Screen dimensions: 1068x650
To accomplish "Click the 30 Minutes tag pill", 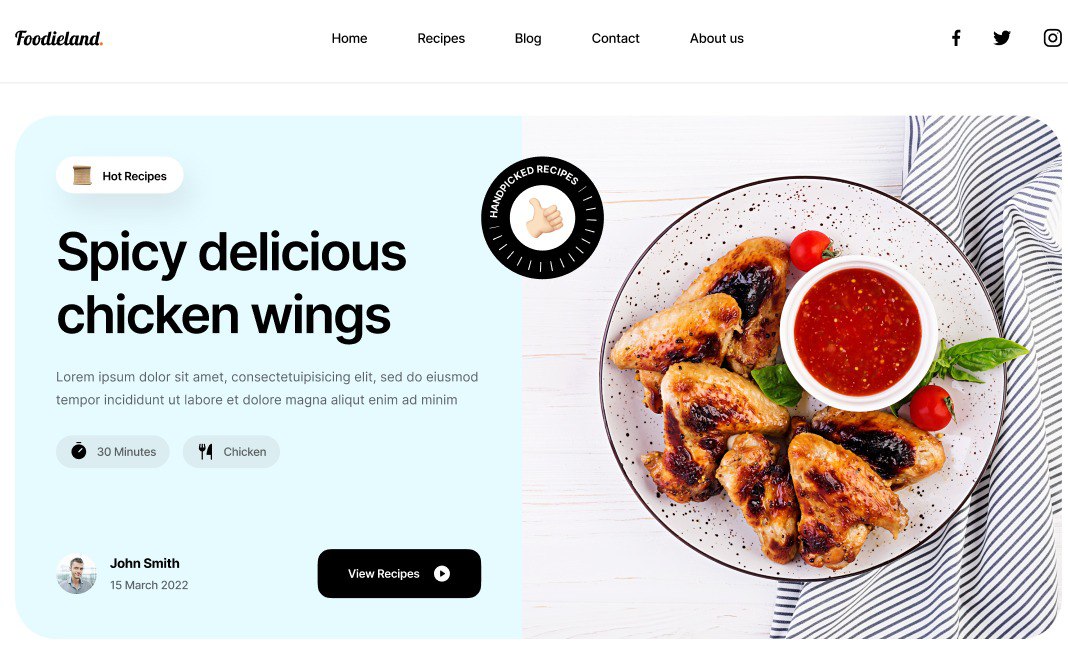I will (112, 452).
